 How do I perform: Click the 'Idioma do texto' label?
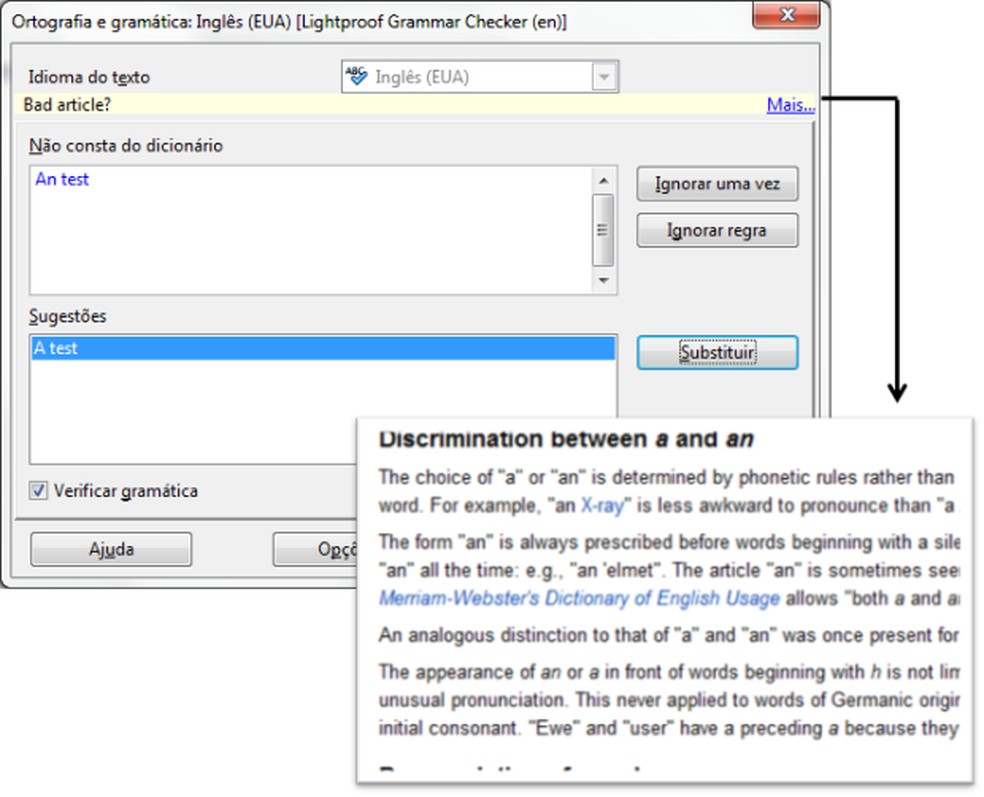(x=89, y=77)
